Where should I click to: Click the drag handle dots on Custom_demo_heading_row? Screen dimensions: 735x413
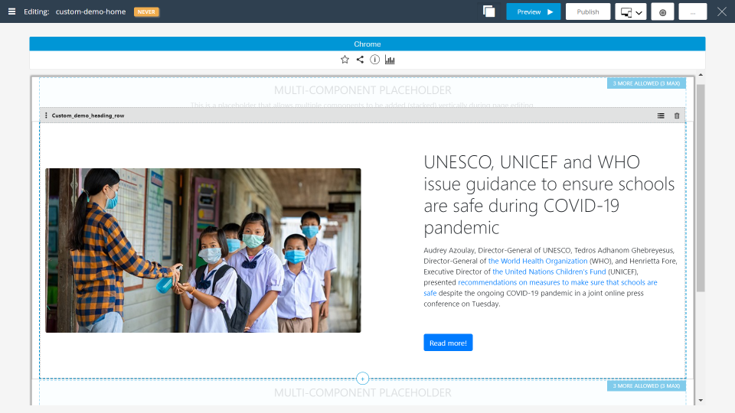[x=46, y=116]
